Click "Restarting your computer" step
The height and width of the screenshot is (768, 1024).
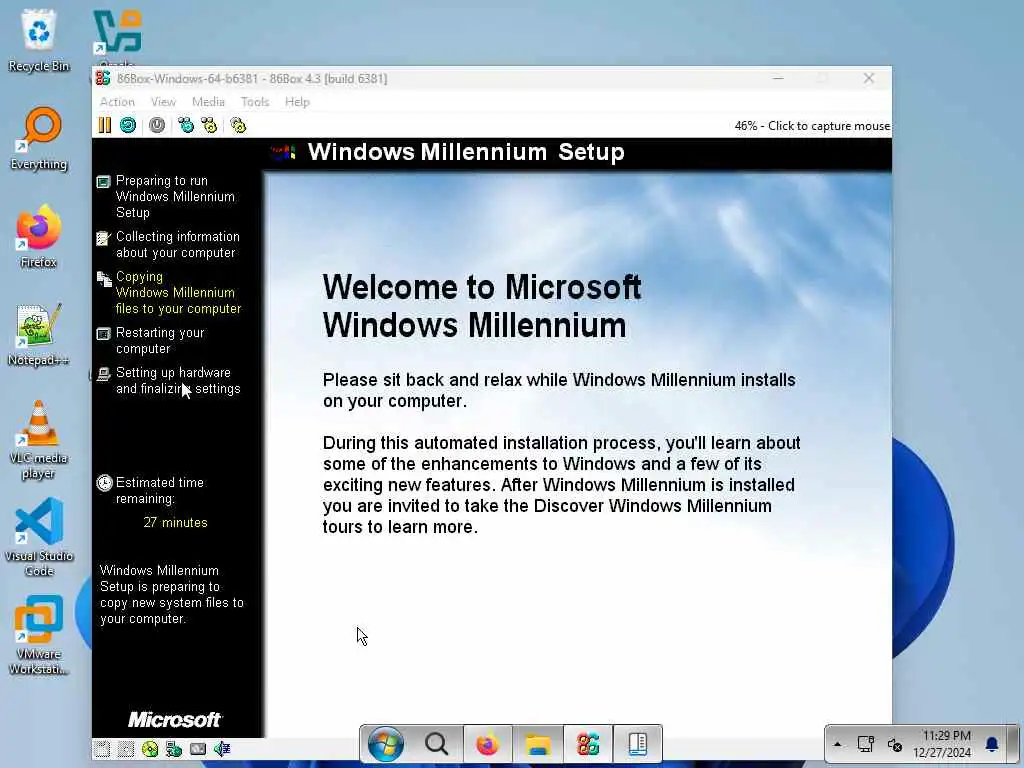click(160, 340)
